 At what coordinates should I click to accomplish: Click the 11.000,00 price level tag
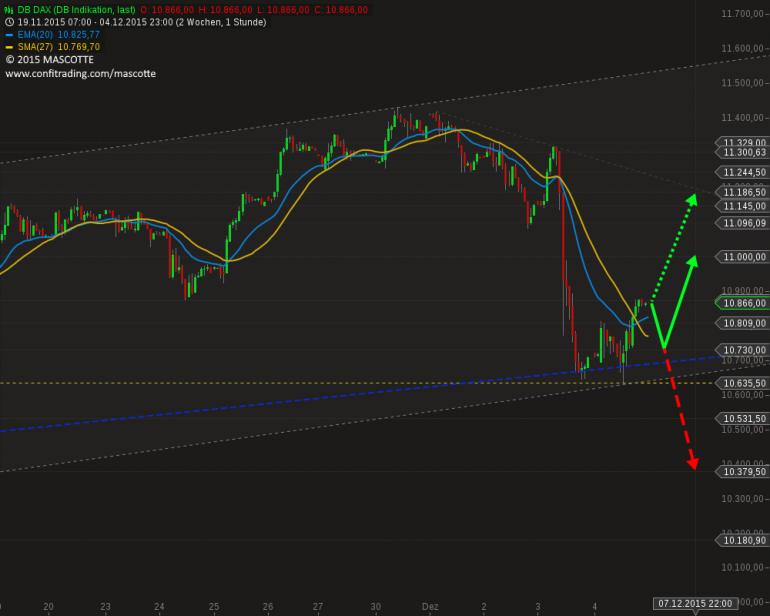742,257
